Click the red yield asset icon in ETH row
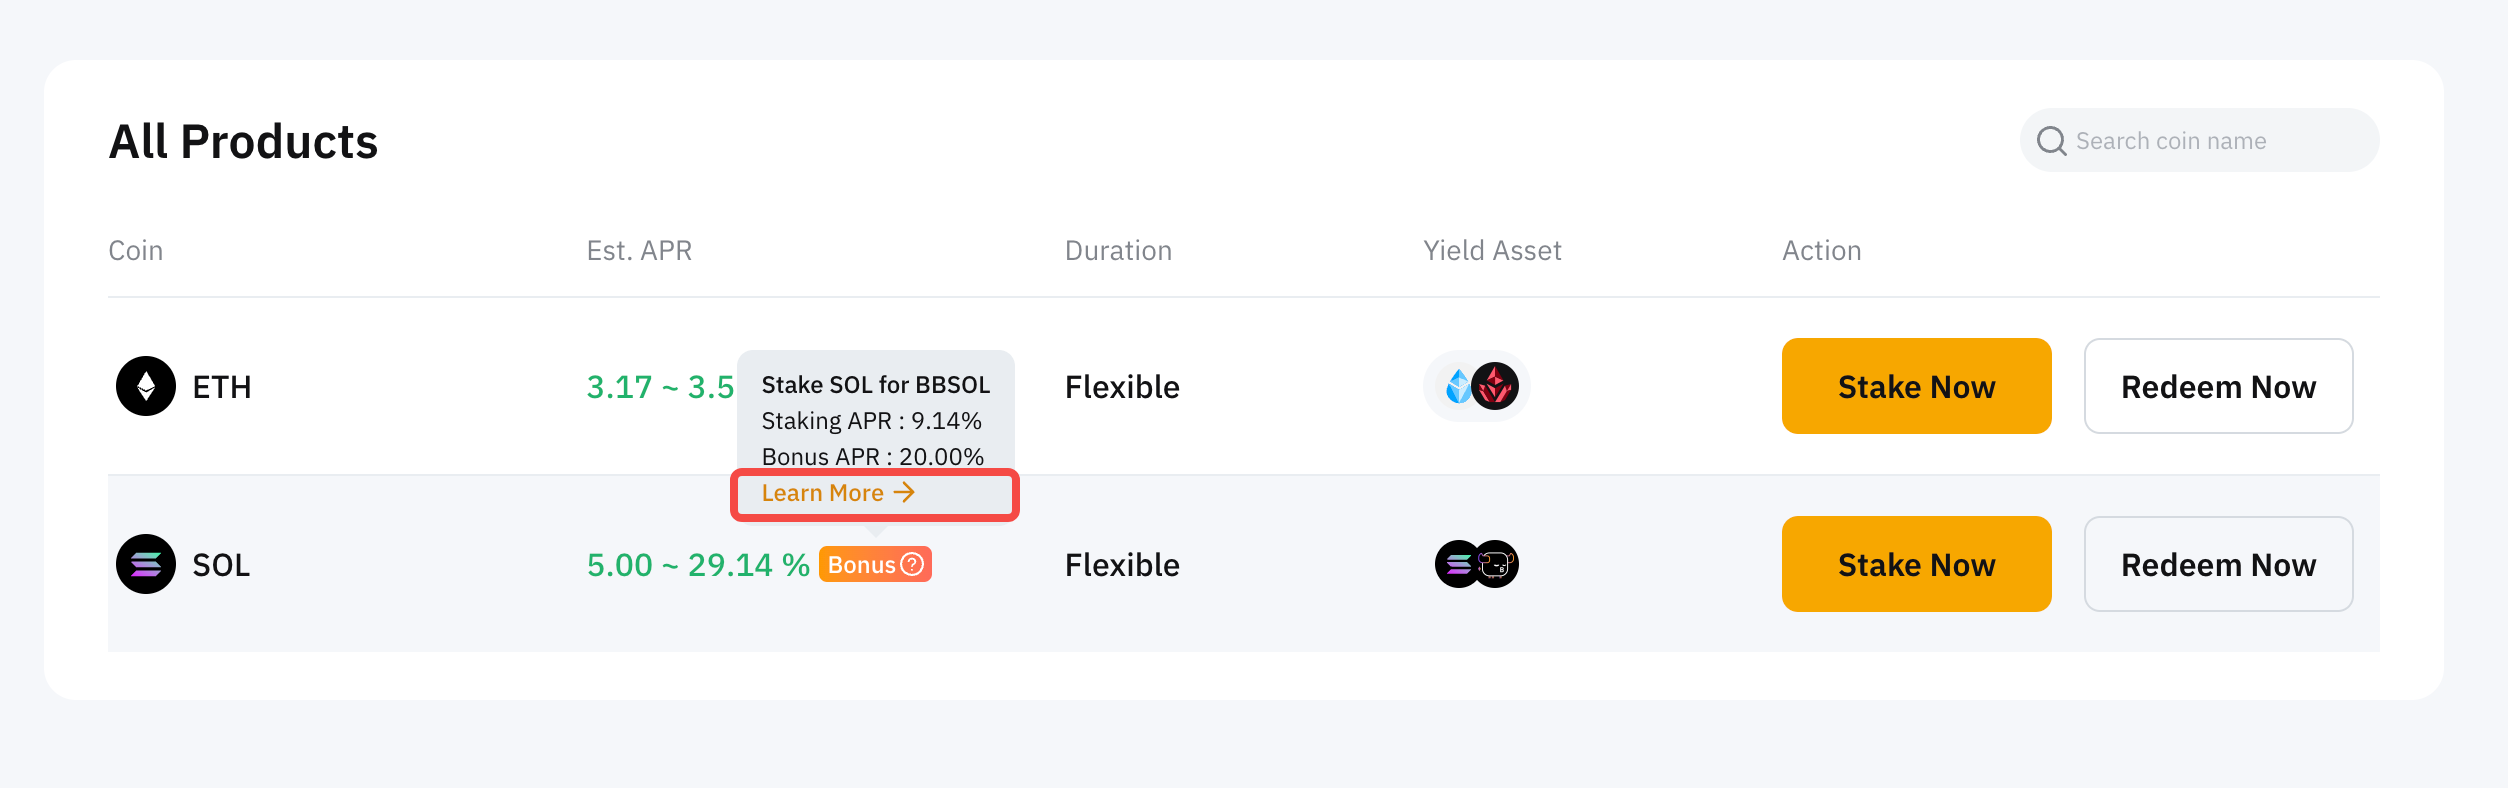Screen dimensions: 2508x788 (1496, 386)
